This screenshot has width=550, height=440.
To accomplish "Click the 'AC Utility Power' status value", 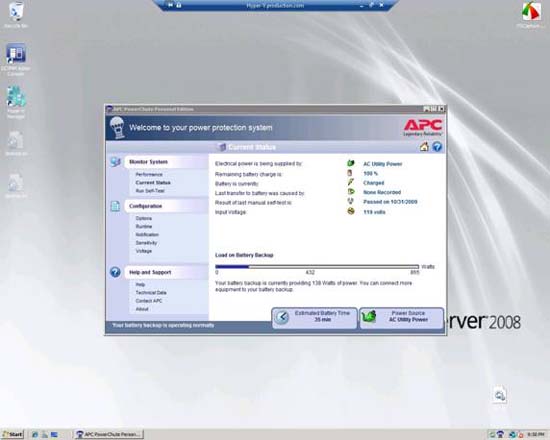I will point(382,164).
